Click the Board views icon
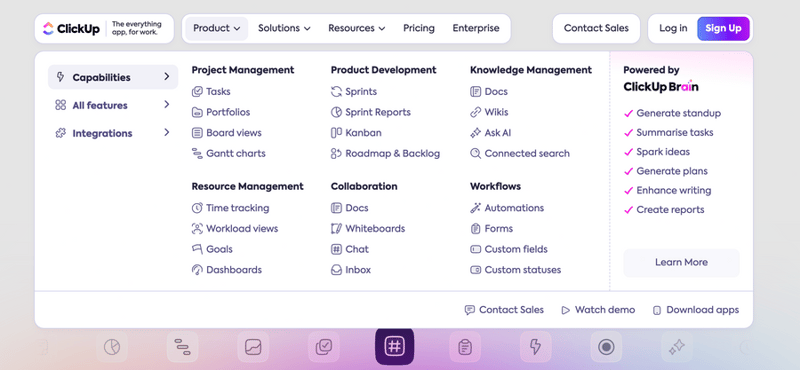This screenshot has width=800, height=370. pos(197,133)
